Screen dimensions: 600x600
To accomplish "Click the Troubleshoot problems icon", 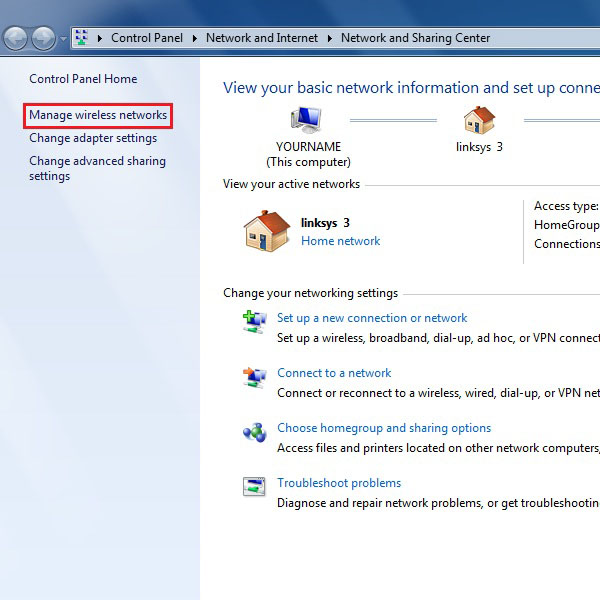I will [x=254, y=487].
